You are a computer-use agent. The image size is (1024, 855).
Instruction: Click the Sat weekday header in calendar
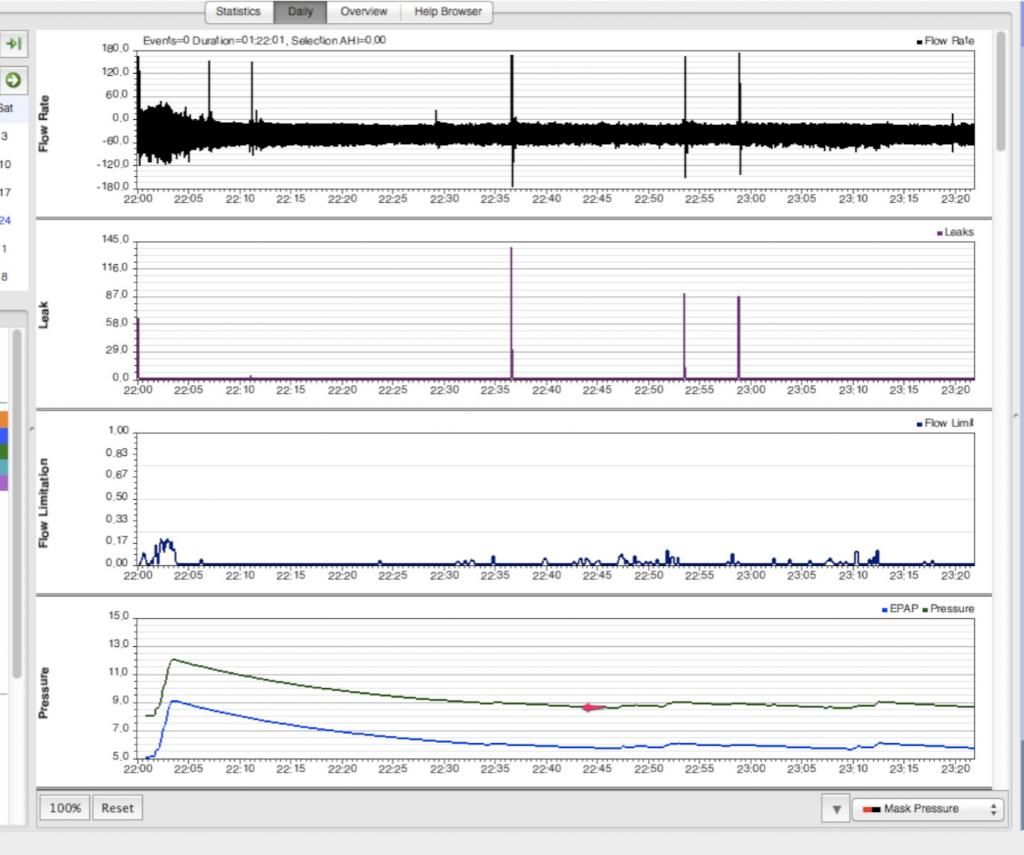coord(6,108)
